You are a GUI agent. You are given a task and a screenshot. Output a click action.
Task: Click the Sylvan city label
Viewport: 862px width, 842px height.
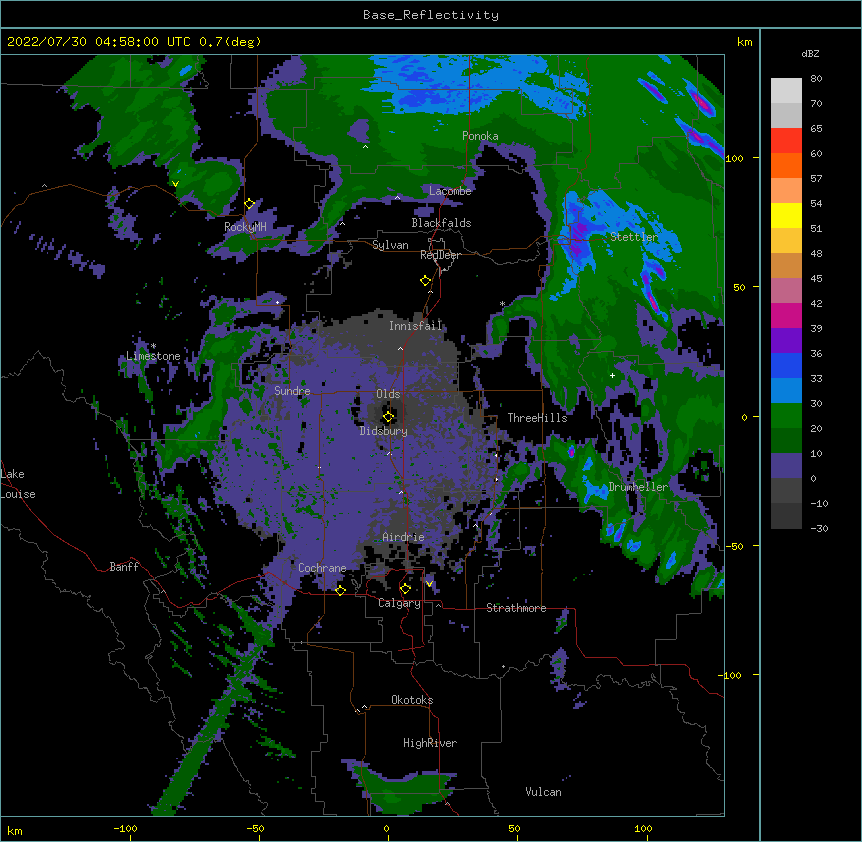coord(390,245)
